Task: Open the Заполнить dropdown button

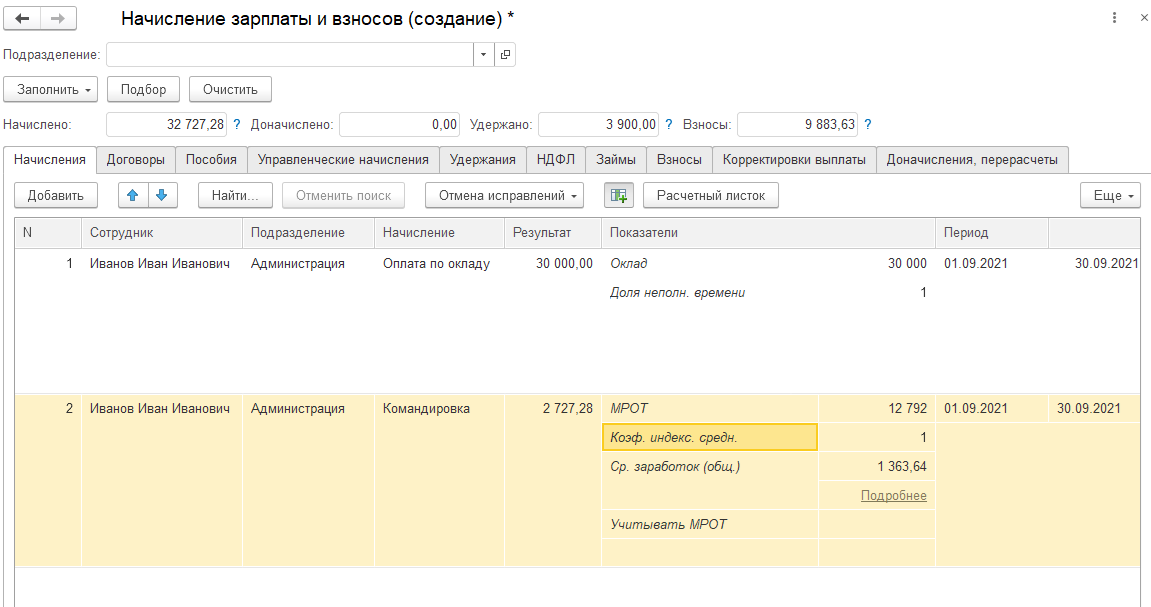Action: click(51, 90)
